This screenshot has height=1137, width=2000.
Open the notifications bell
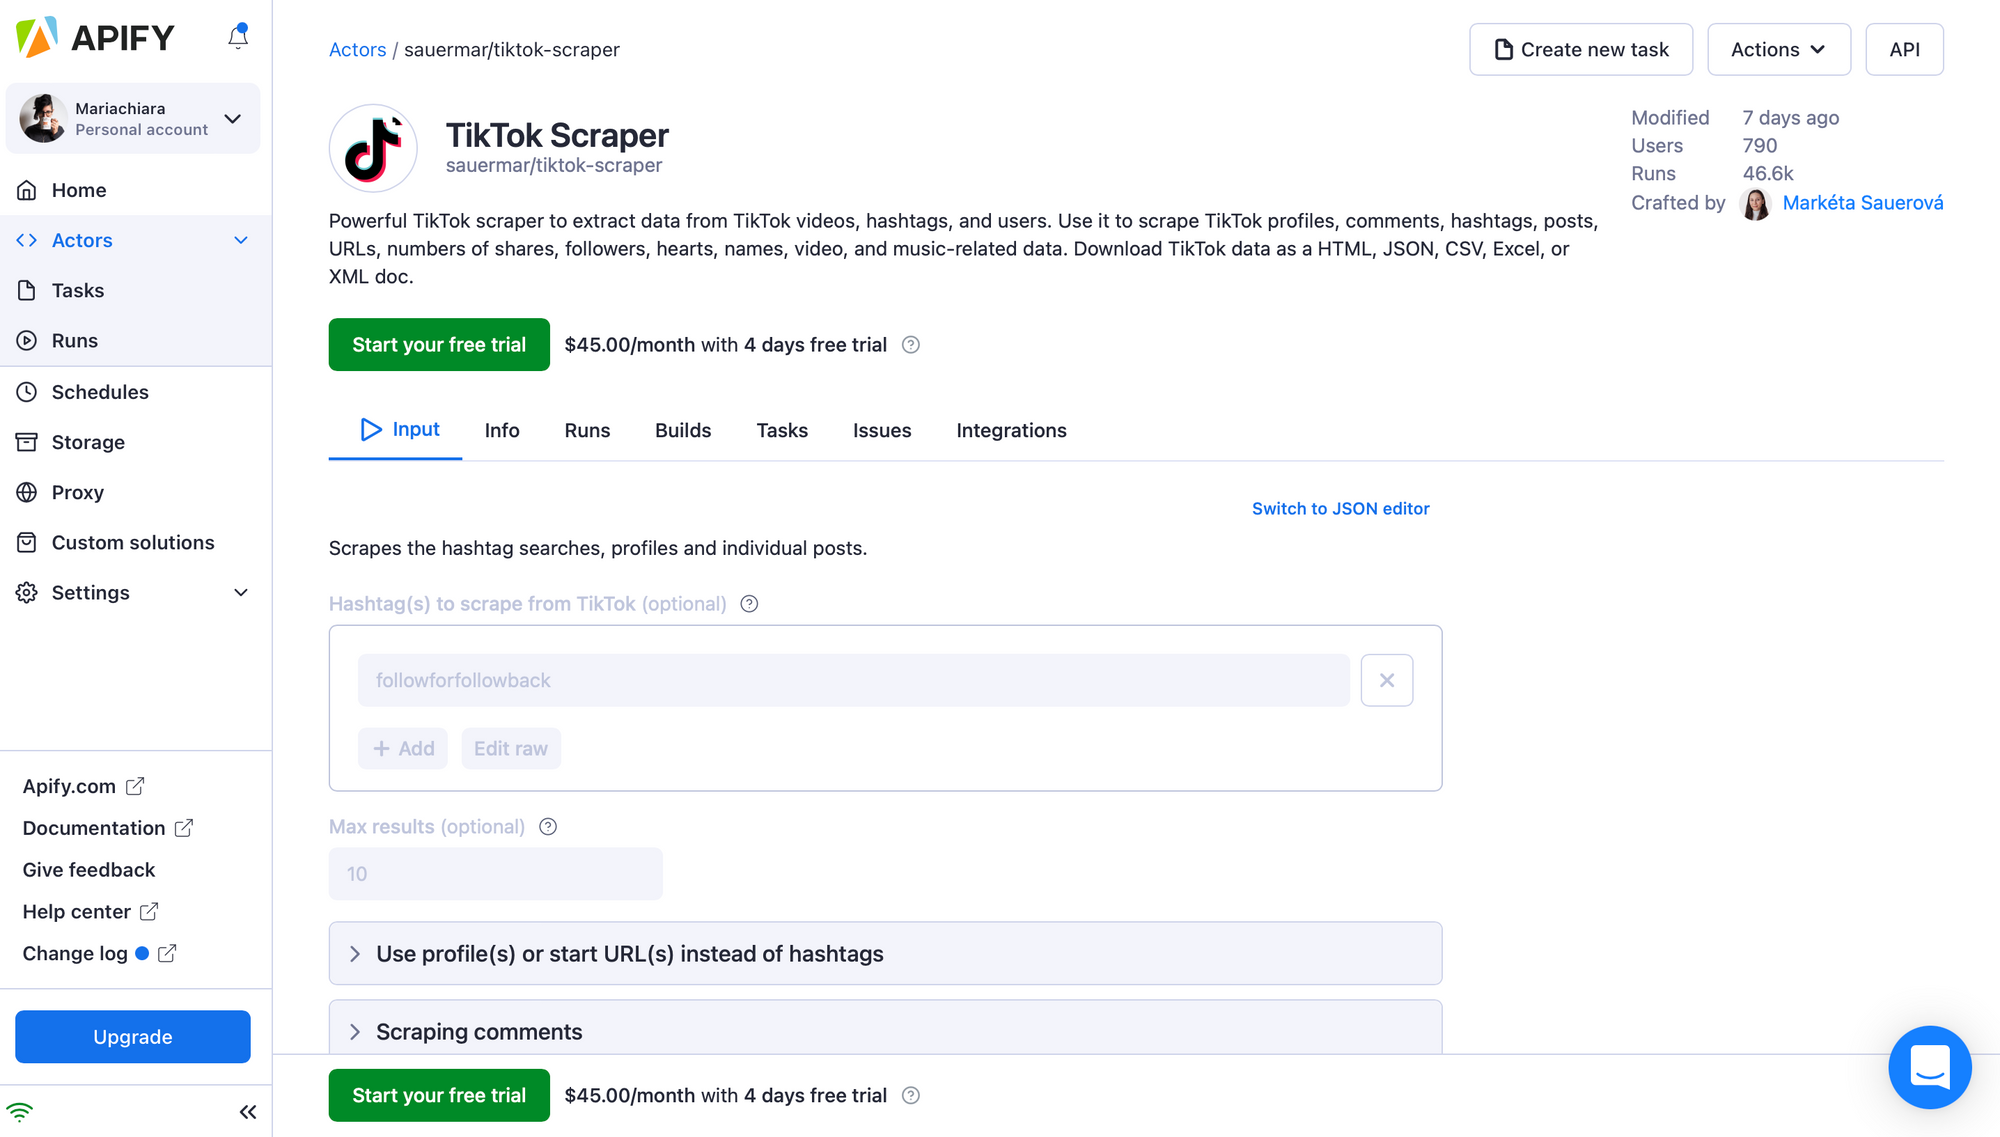[238, 37]
